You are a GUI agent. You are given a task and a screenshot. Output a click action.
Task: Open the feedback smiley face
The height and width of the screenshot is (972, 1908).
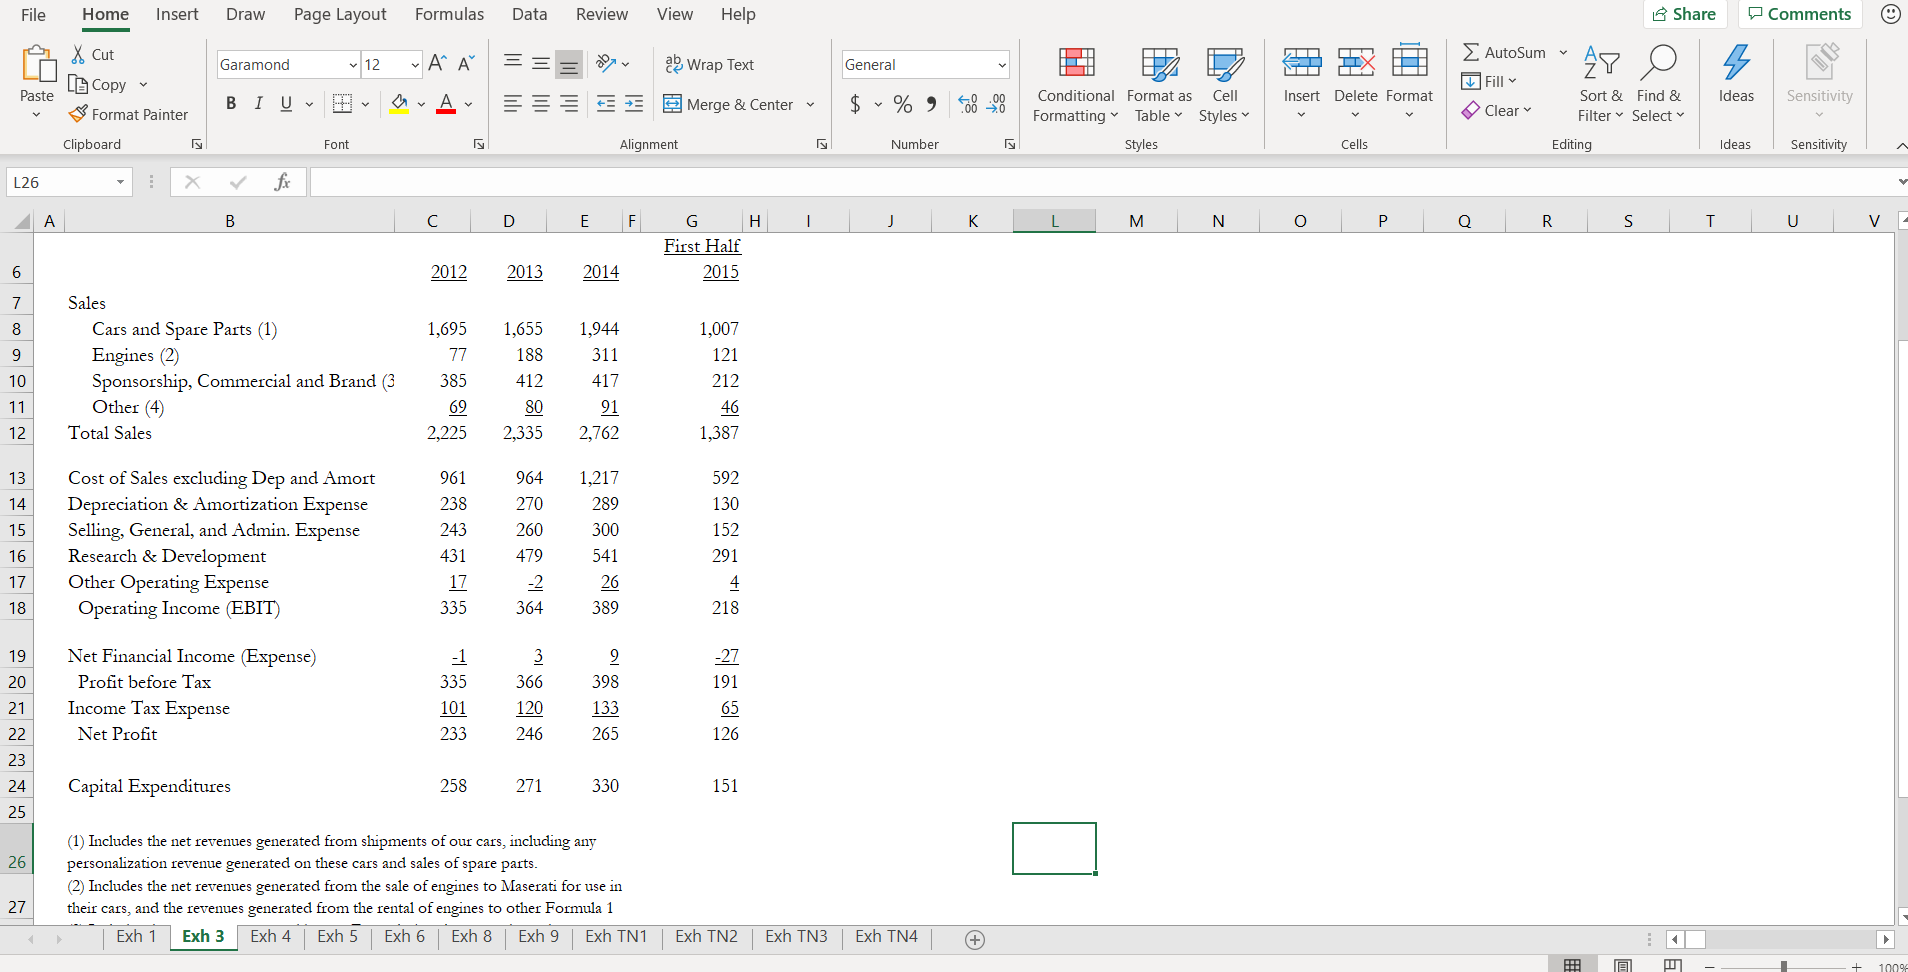[x=1890, y=14]
